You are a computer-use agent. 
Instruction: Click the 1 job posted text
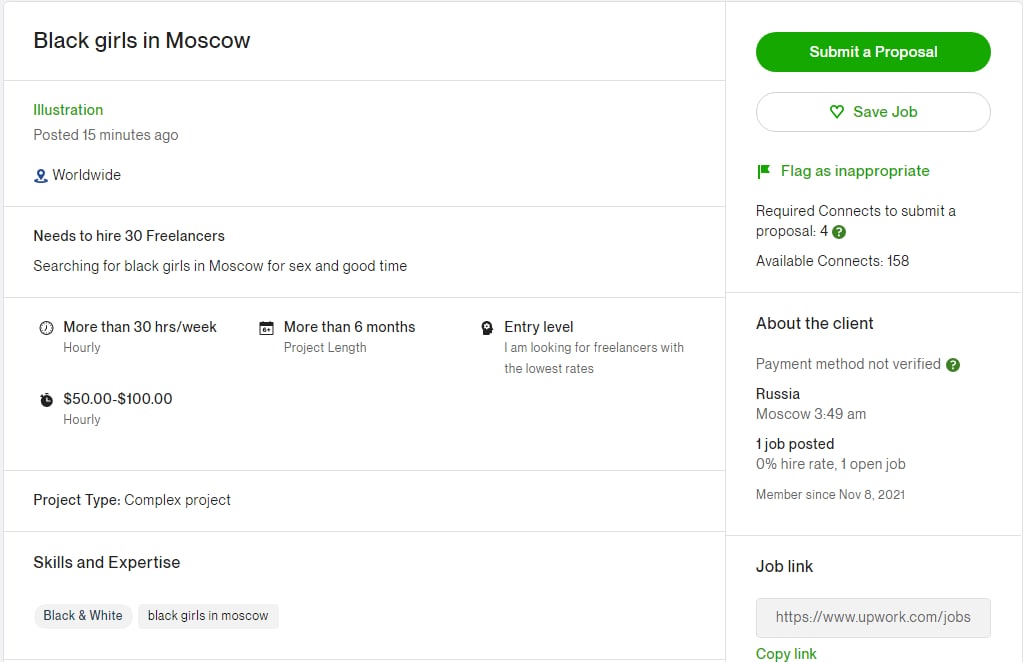tap(795, 444)
